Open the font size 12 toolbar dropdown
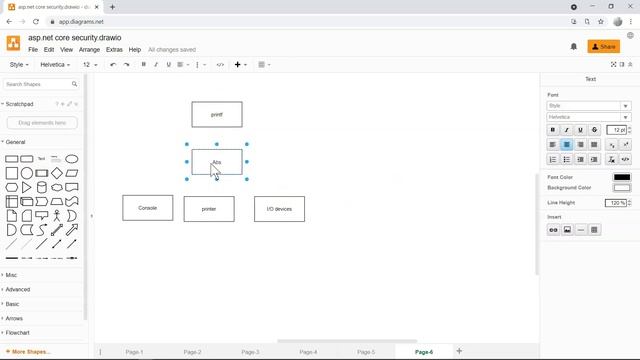Screen dimensions: 640x360 pos(90,64)
